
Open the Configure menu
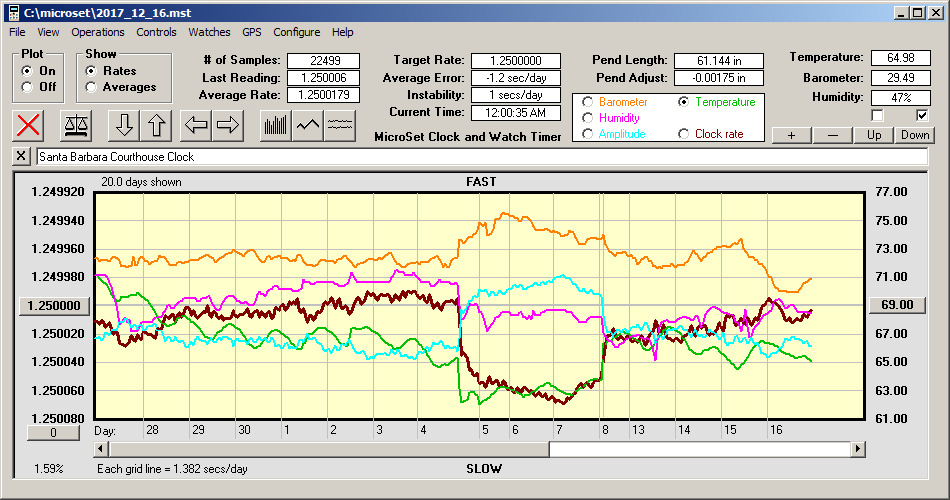pos(297,32)
